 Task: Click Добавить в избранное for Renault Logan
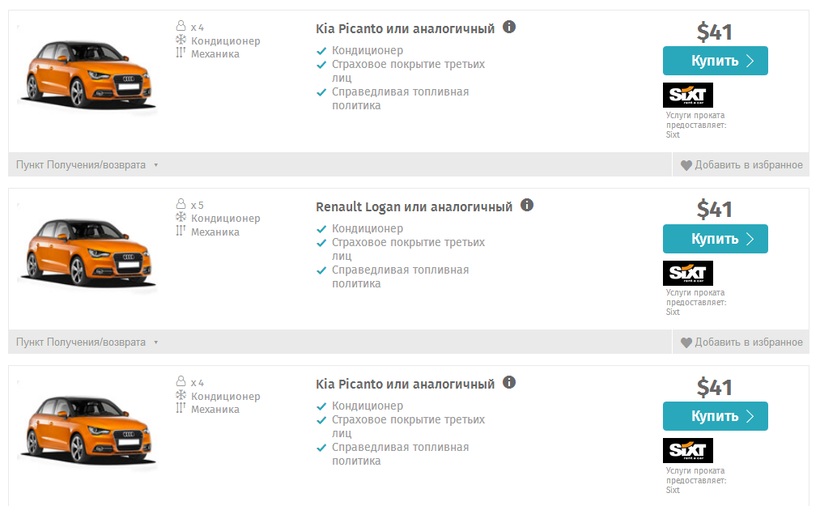click(x=748, y=343)
